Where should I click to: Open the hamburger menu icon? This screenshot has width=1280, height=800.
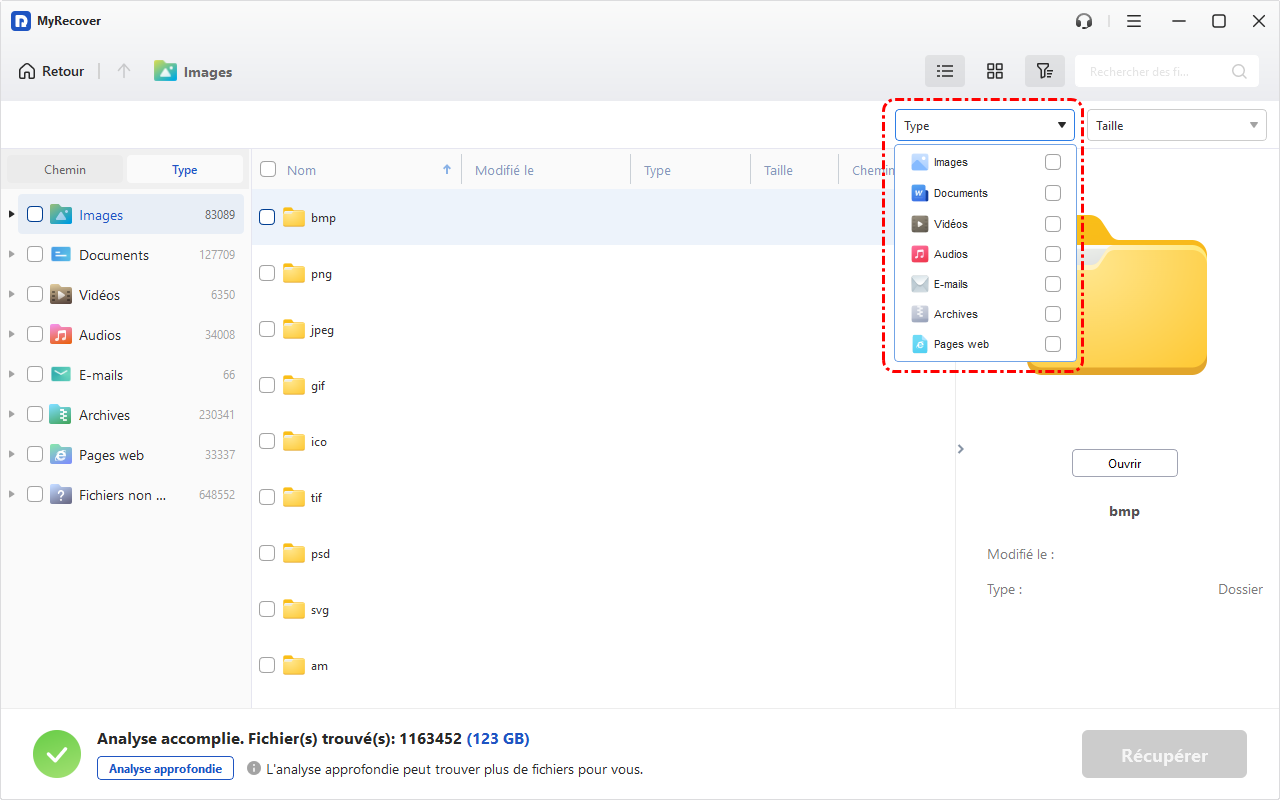pyautogui.click(x=1133, y=21)
